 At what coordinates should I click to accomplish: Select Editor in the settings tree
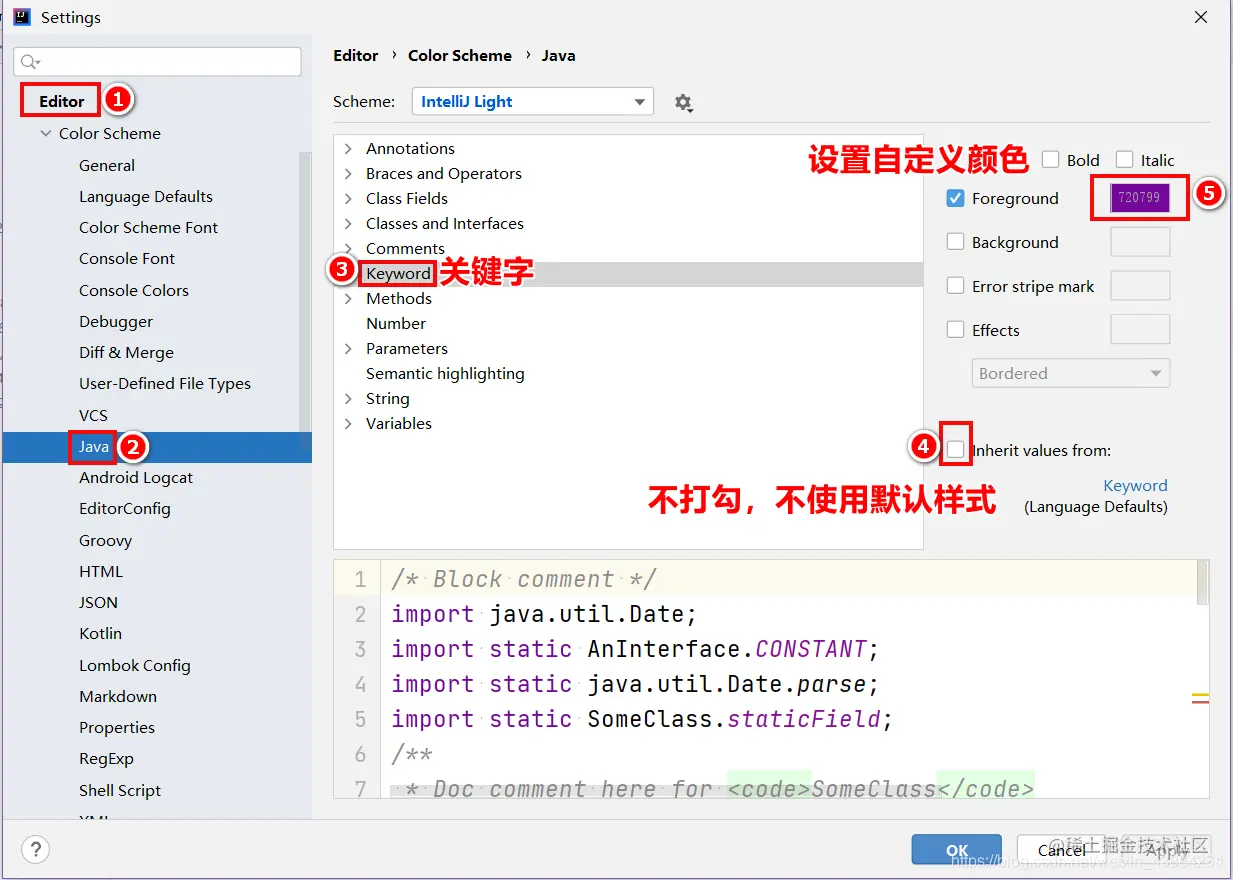[62, 101]
